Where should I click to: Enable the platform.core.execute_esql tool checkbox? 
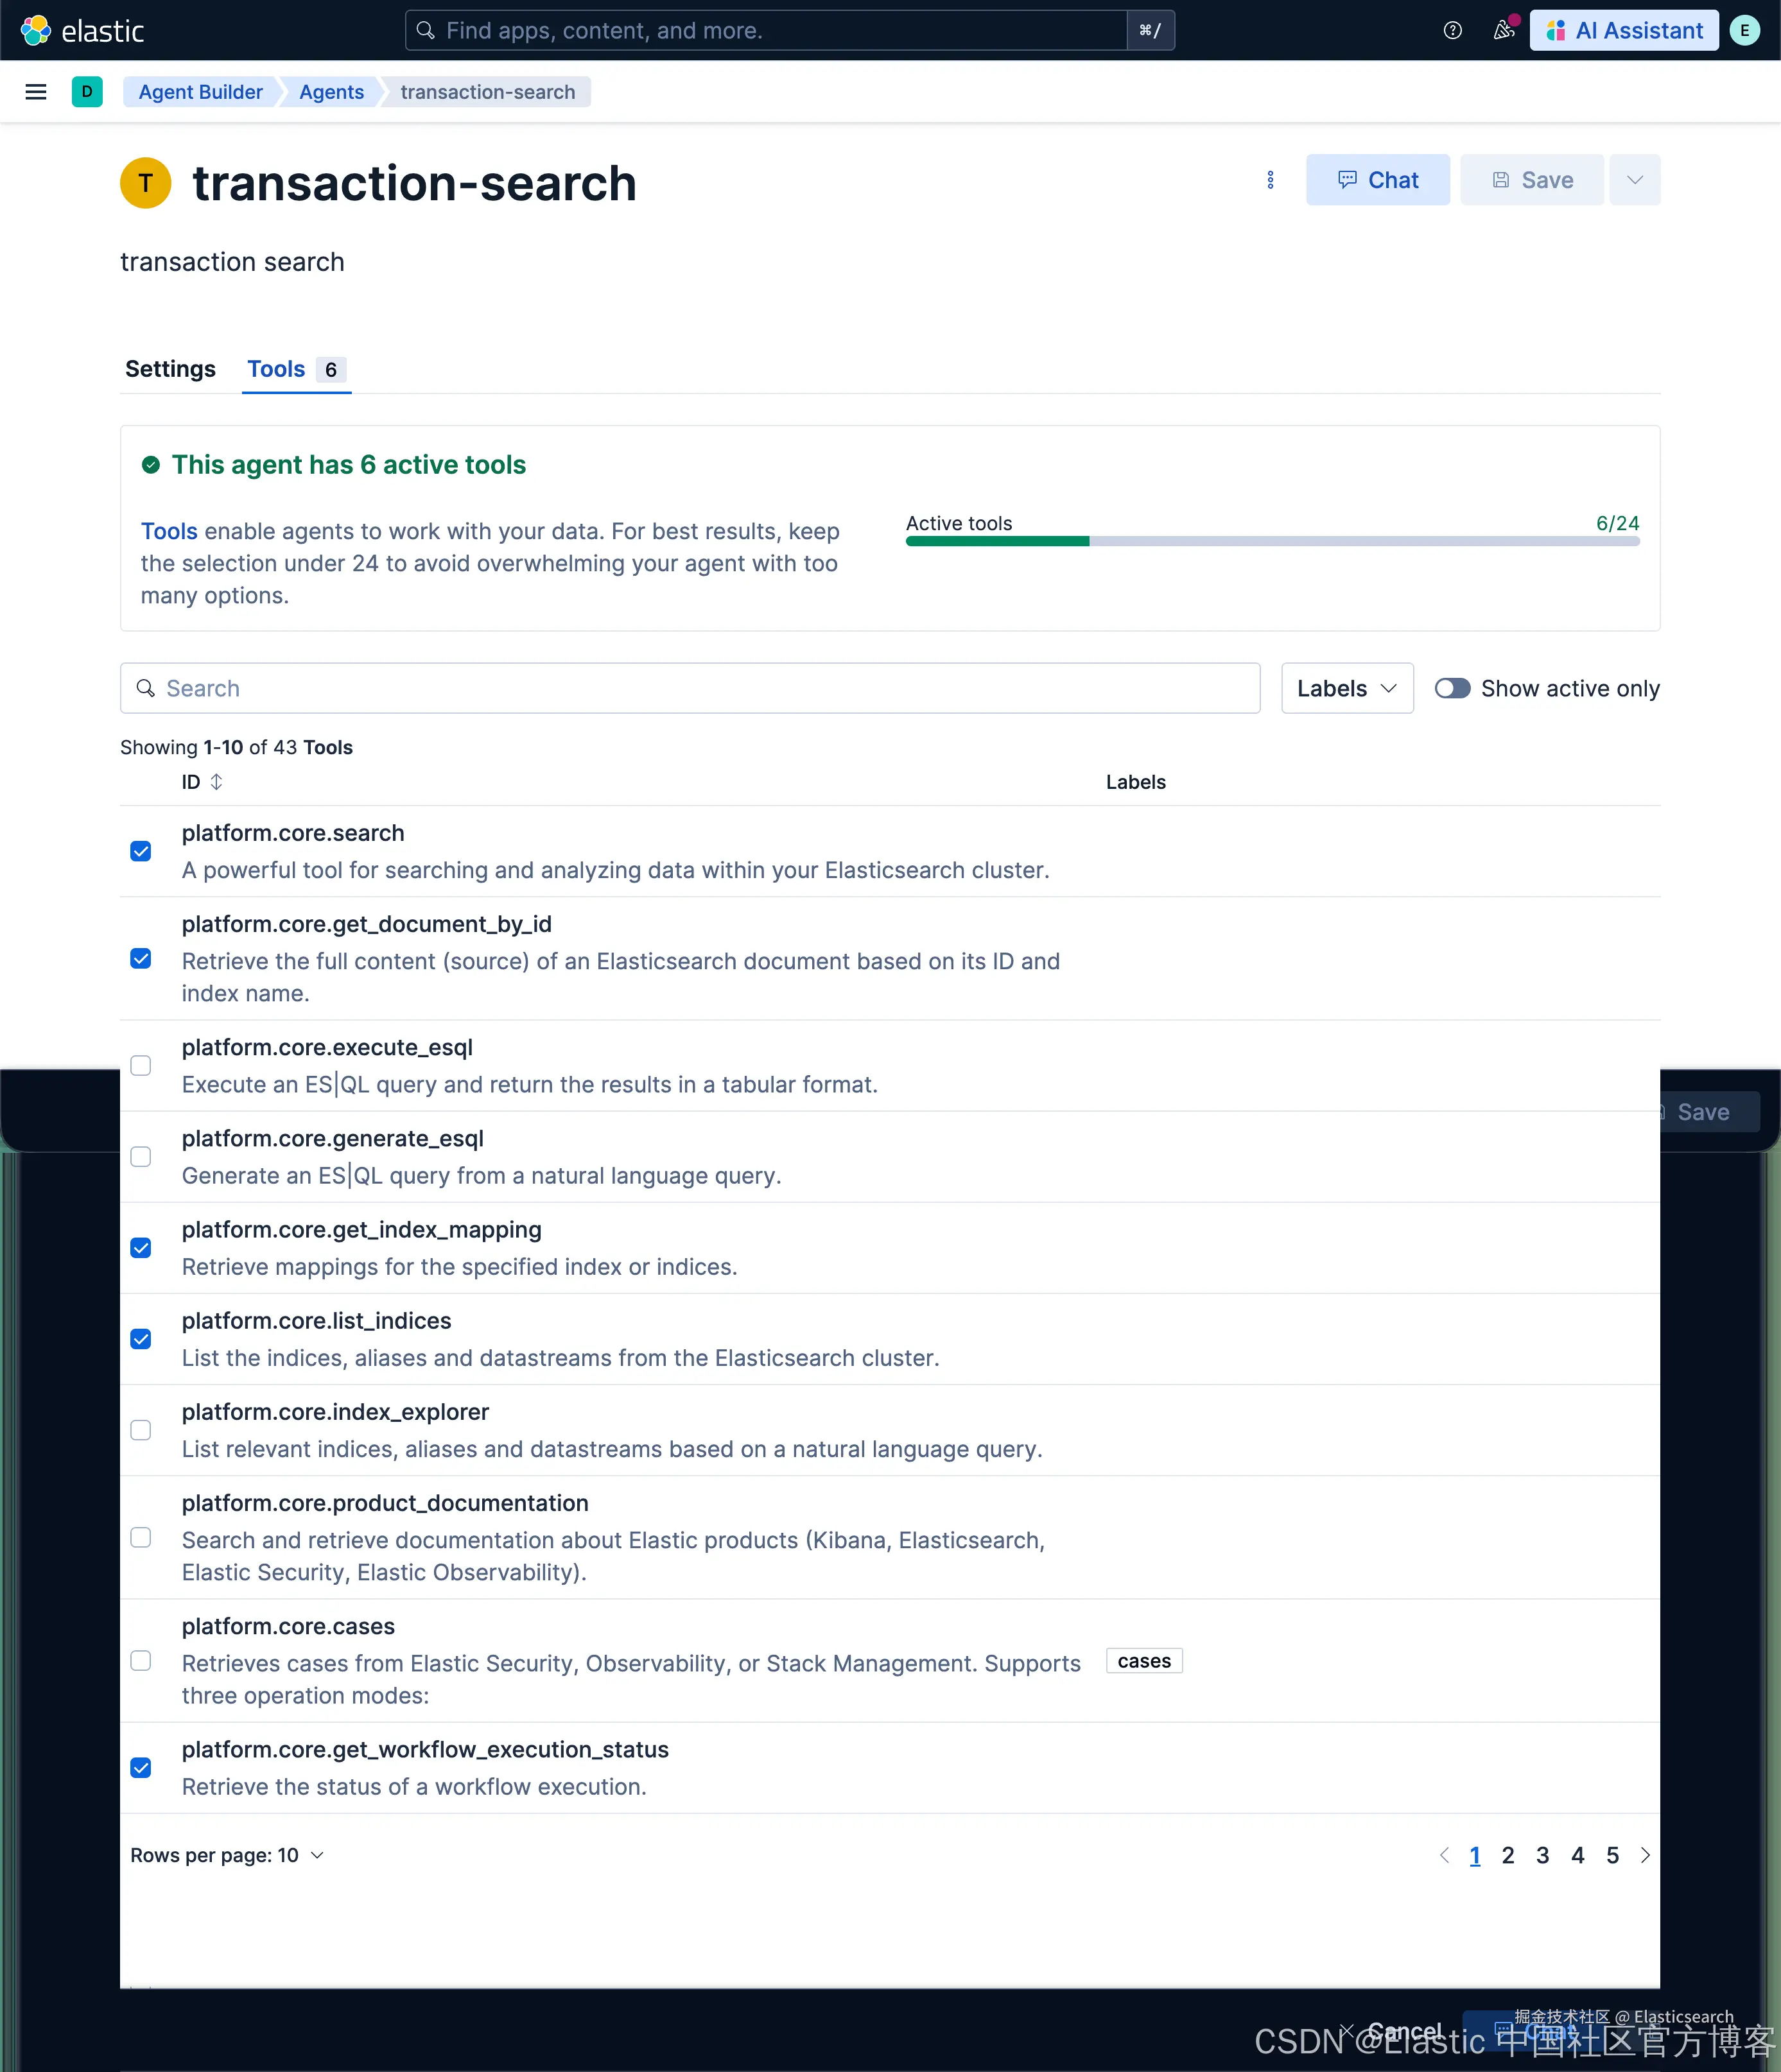(x=141, y=1065)
